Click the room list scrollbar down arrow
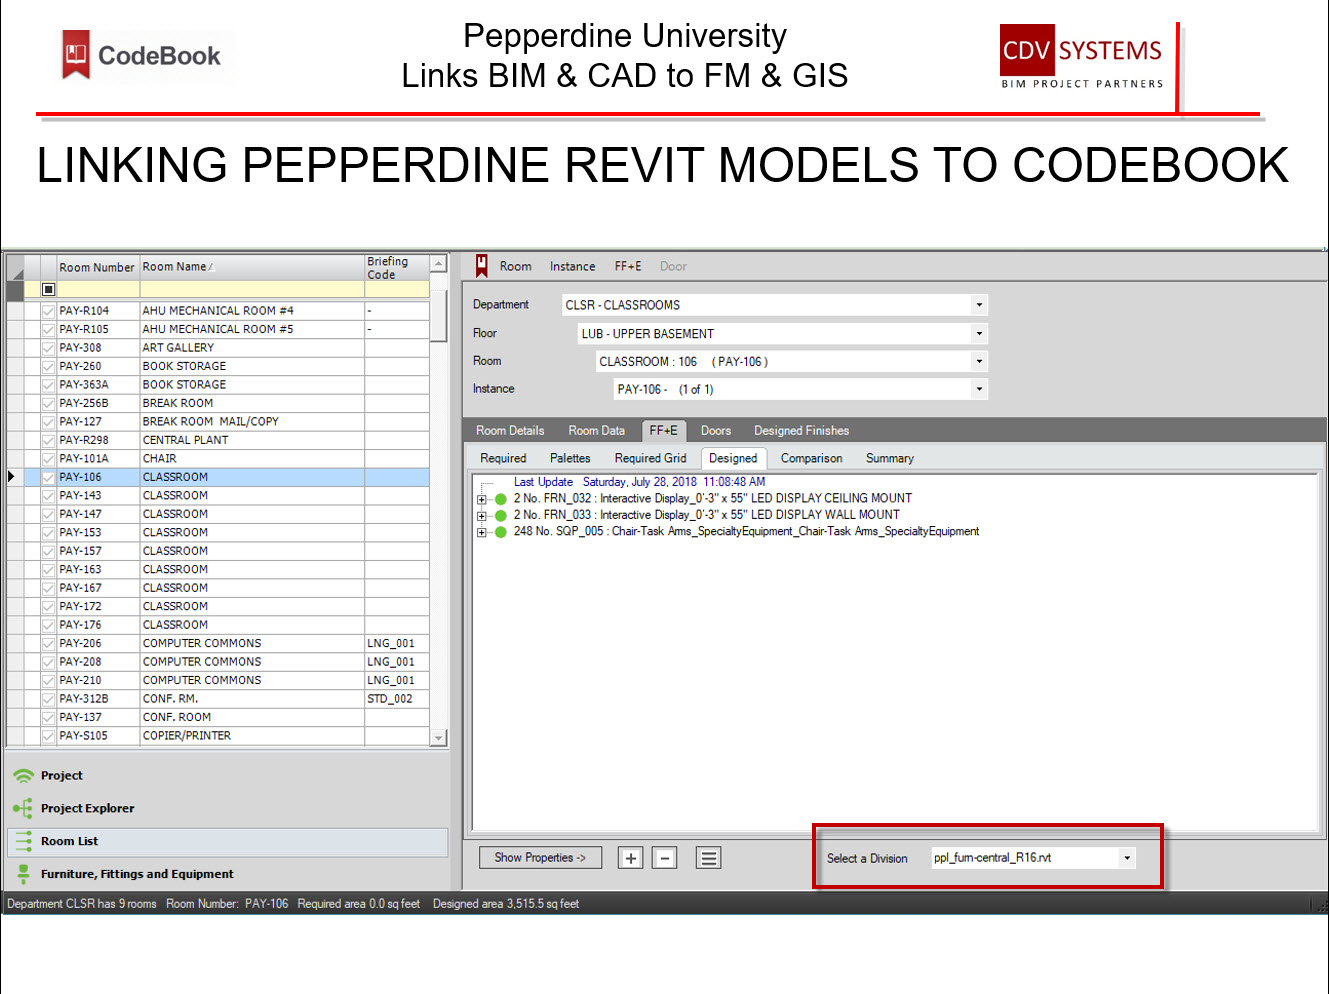This screenshot has width=1329, height=994. [x=438, y=738]
